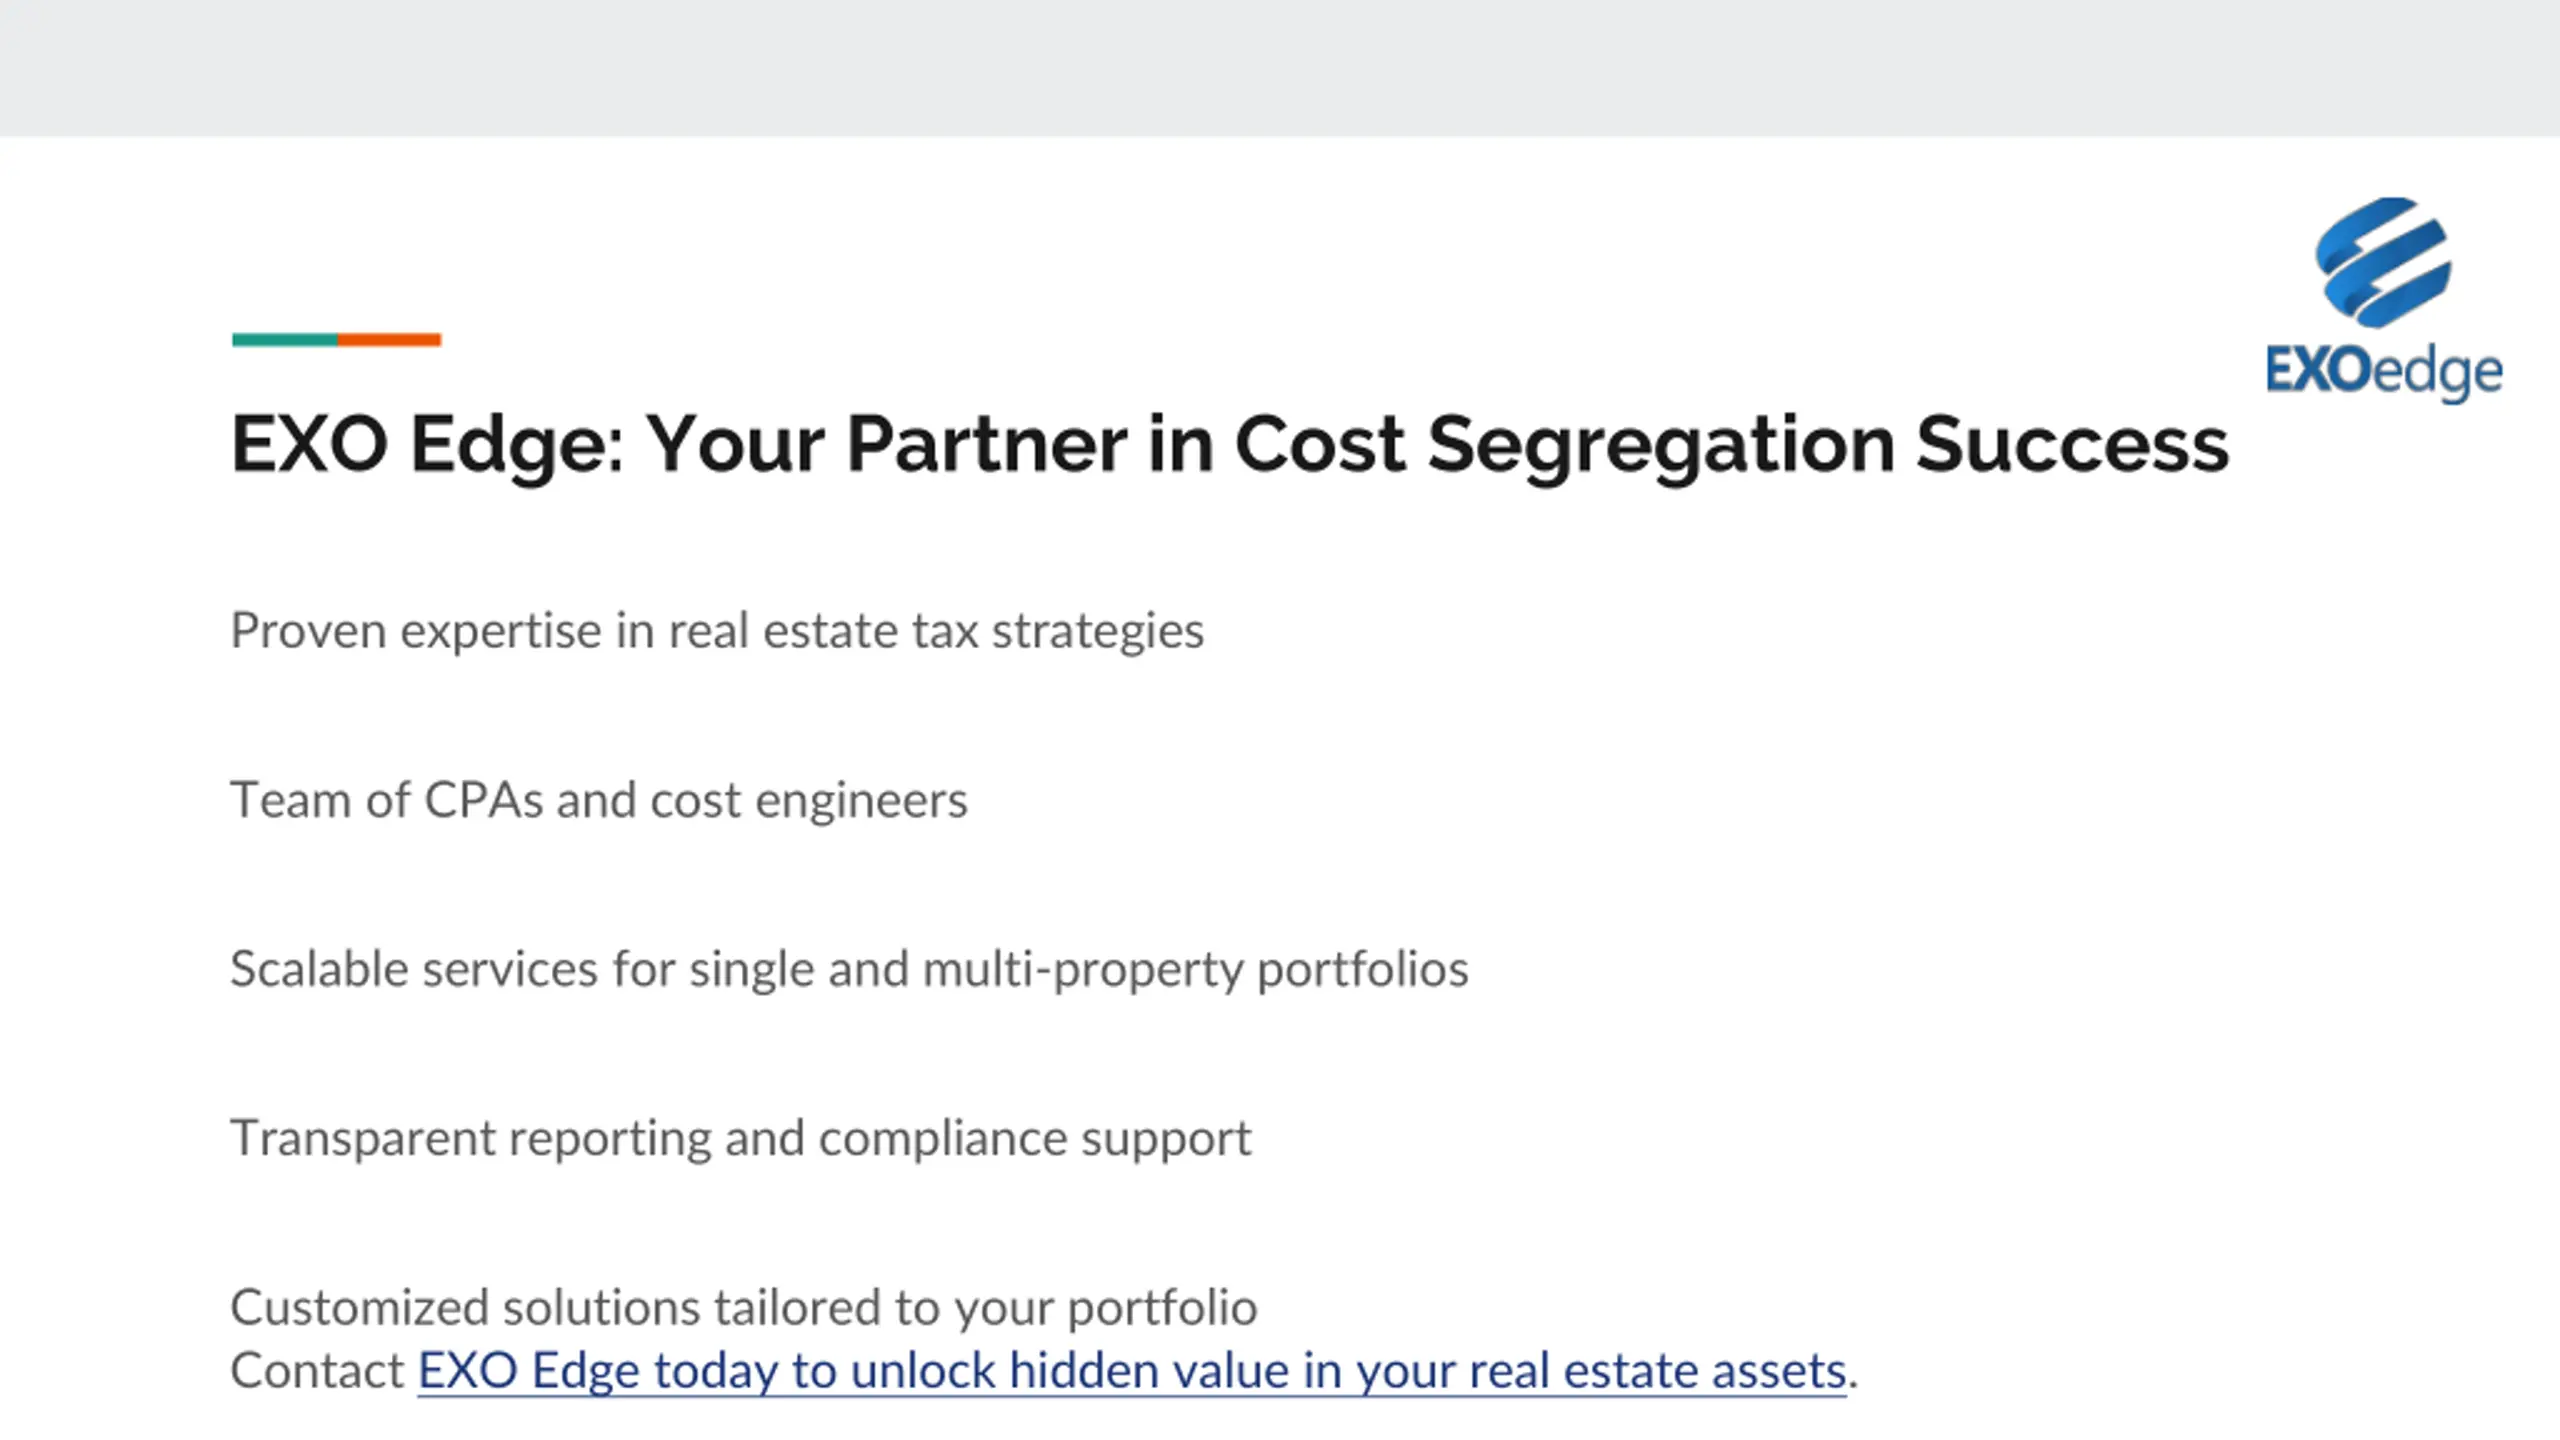Viewport: 2560px width, 1440px height.
Task: Click the word 'strategies' in the first bullet
Action: 1097,631
